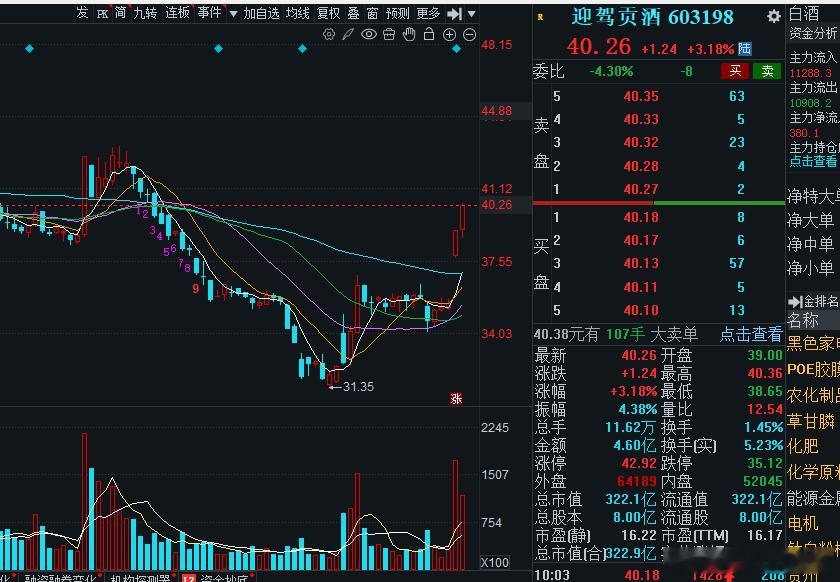The width and height of the screenshot is (840, 582).
Task: Select 黑色家电 in ranking list
Action: [x=813, y=343]
